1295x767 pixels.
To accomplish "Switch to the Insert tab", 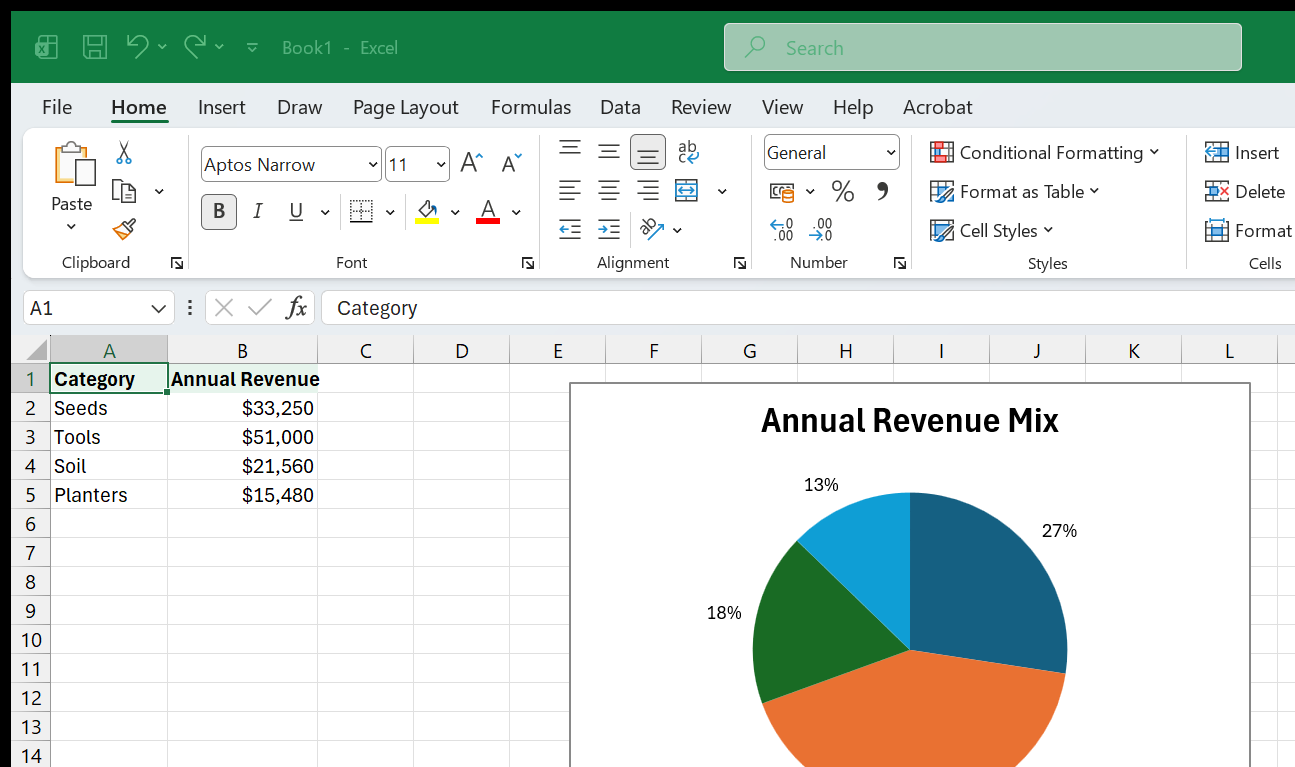I will pos(222,107).
